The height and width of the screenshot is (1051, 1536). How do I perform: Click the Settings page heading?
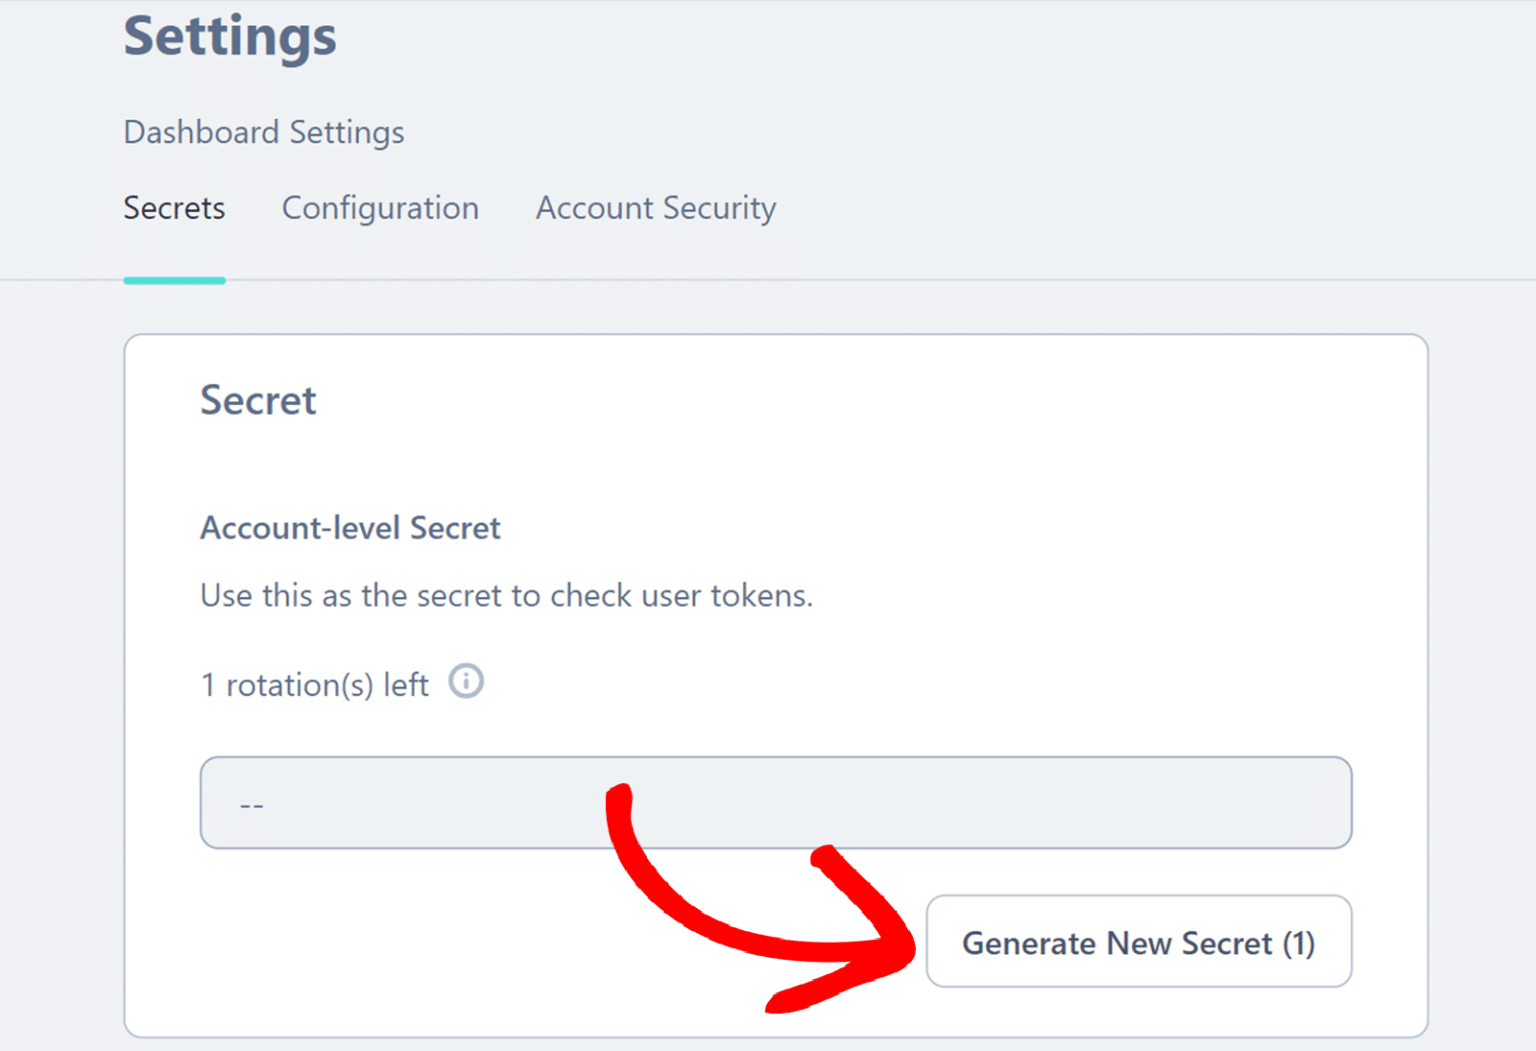229,36
